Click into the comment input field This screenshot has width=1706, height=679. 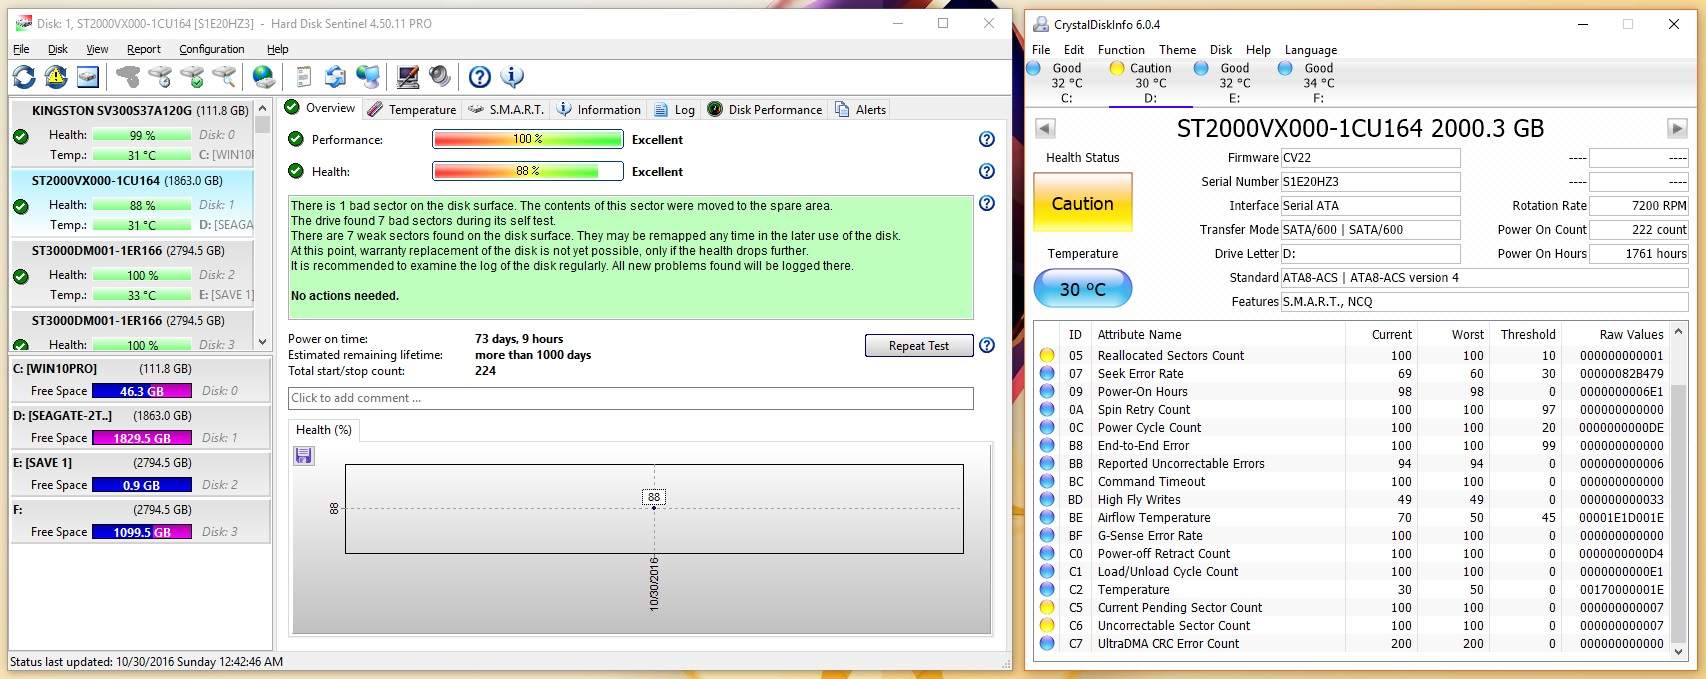click(631, 398)
